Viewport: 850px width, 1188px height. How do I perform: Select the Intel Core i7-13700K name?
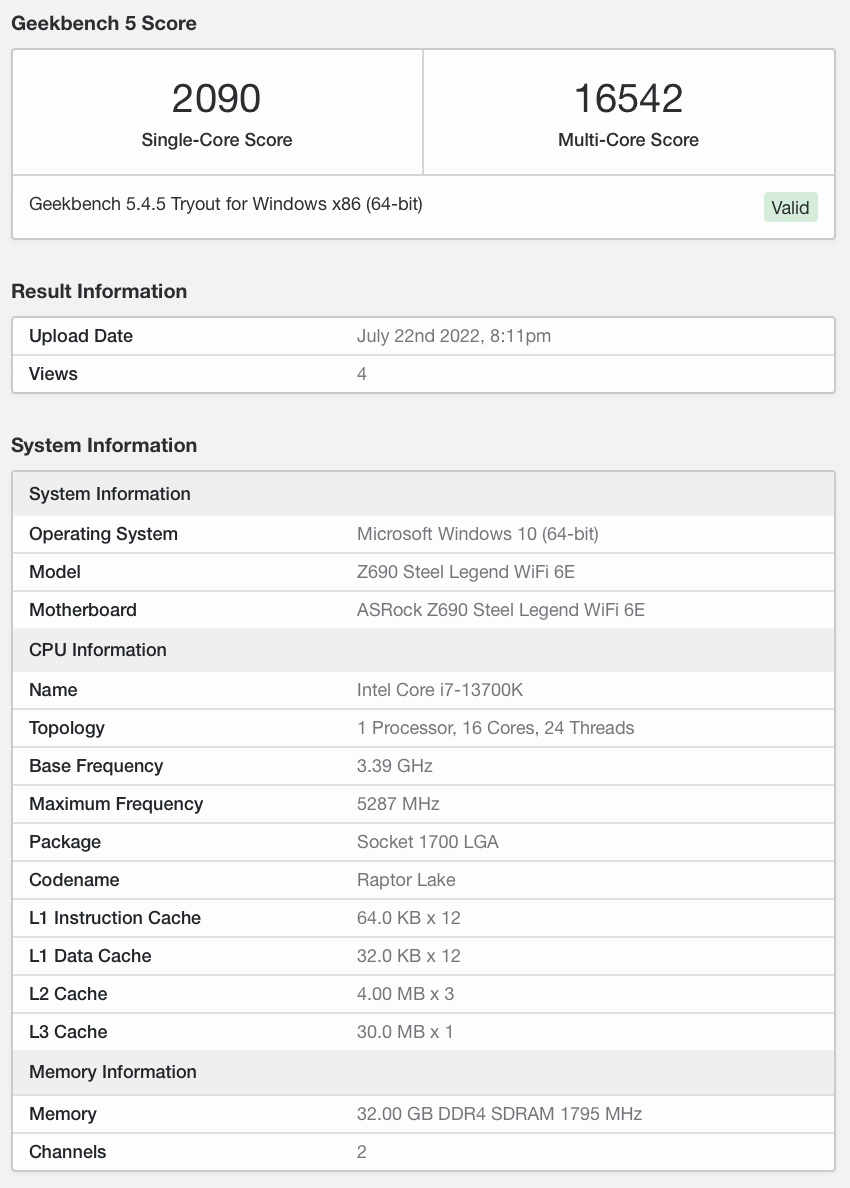coord(441,690)
